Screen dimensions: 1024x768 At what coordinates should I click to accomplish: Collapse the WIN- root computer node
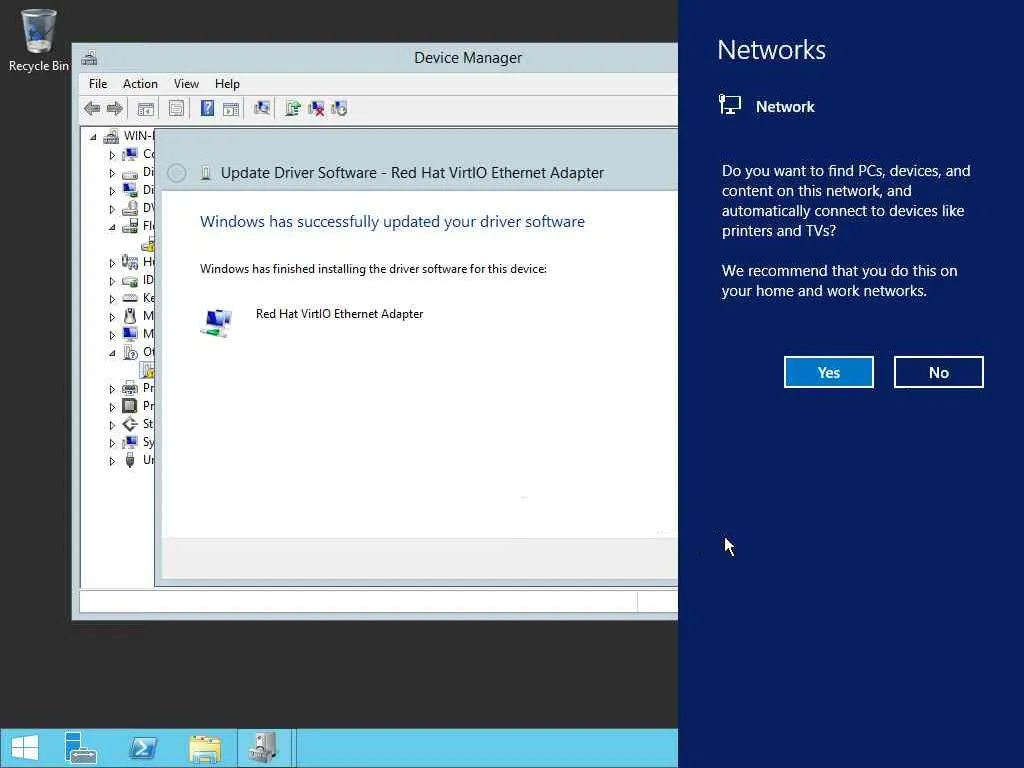(93, 137)
